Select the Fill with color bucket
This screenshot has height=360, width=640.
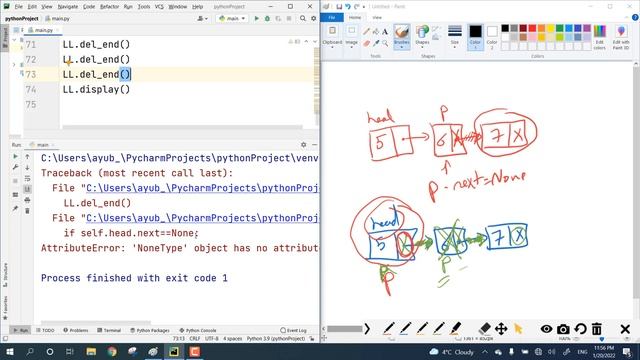pos(376,31)
